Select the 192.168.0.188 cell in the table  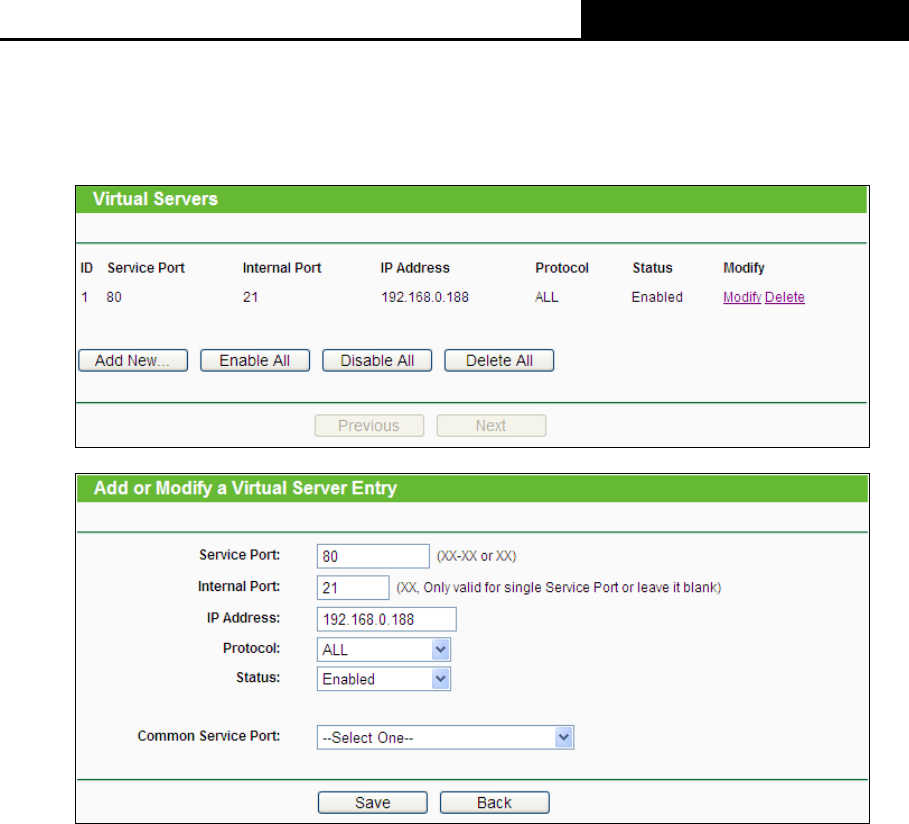tap(425, 297)
